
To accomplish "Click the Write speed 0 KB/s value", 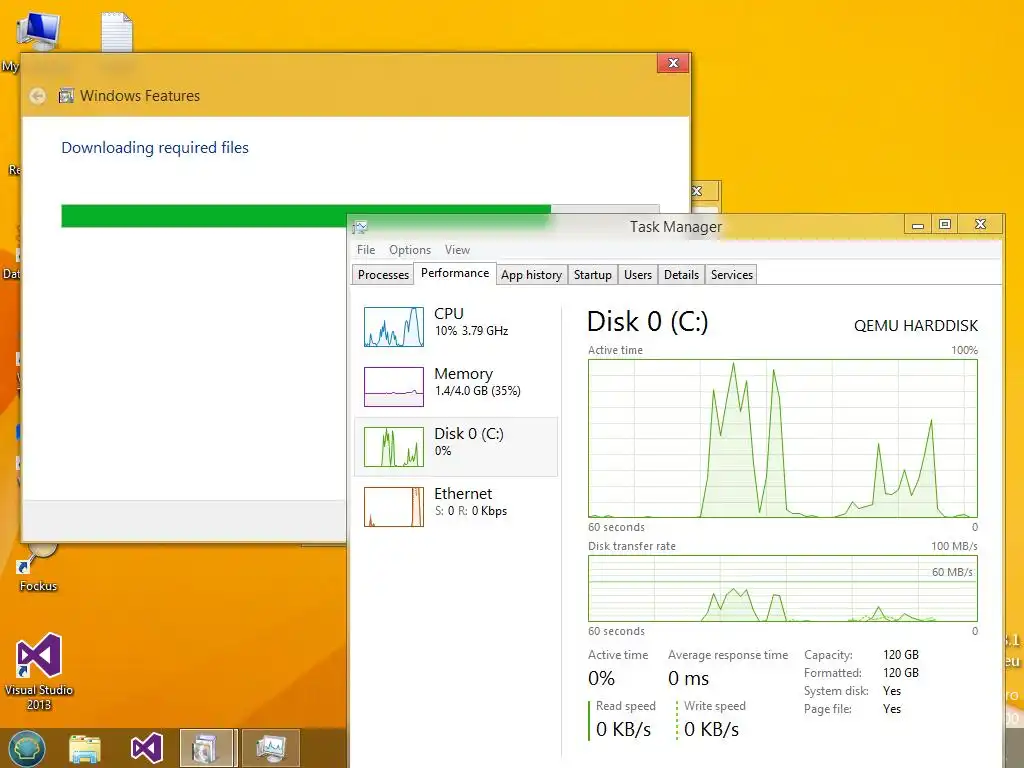I will [x=711, y=729].
